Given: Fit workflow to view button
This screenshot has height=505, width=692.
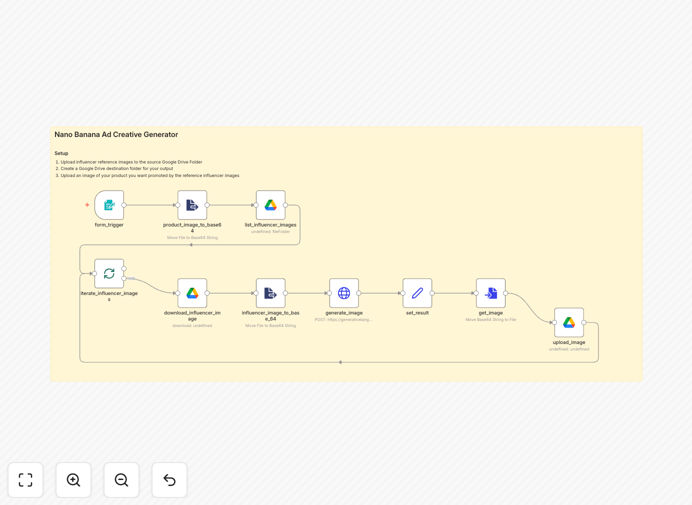Looking at the screenshot, I should (26, 480).
